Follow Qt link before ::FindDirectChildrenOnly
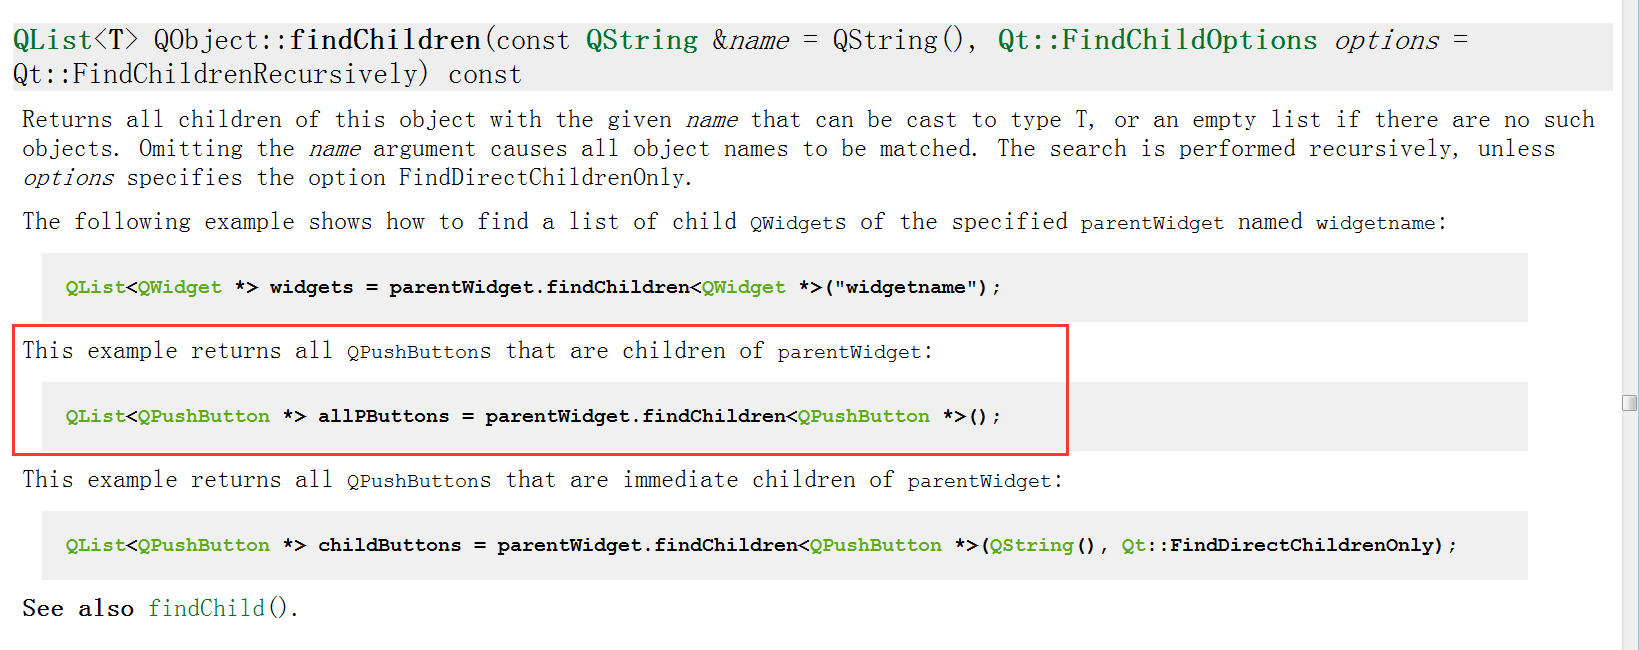The image size is (1639, 650). click(1134, 545)
